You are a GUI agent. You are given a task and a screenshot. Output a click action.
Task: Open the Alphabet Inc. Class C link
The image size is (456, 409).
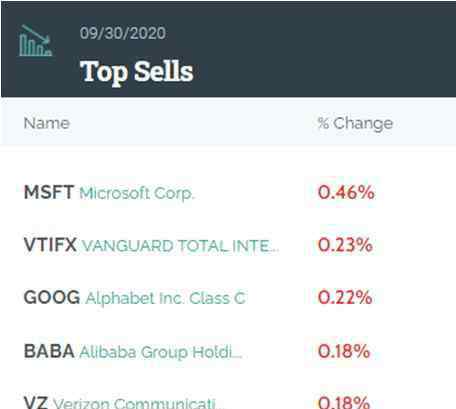(165, 298)
